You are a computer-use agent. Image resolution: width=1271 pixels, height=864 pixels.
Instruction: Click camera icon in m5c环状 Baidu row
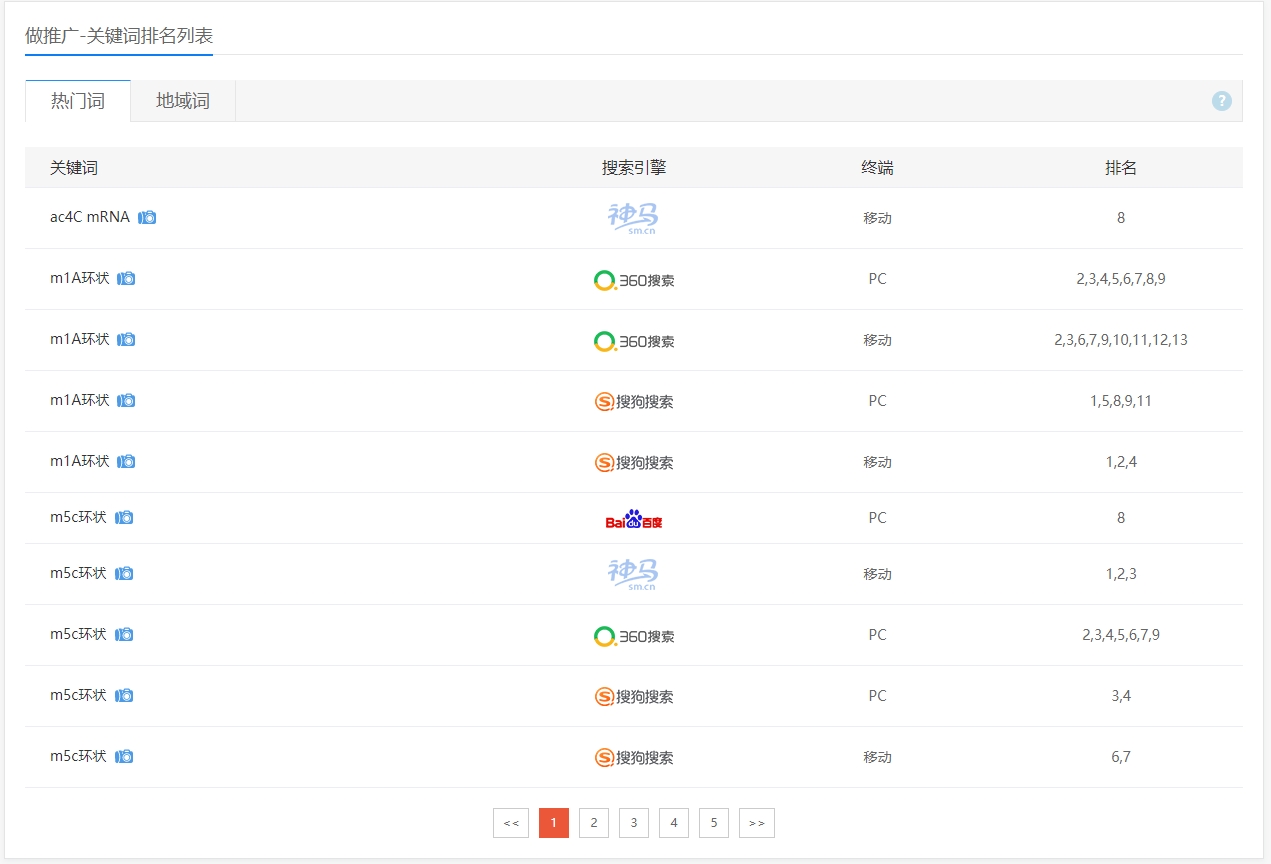[x=124, y=518]
